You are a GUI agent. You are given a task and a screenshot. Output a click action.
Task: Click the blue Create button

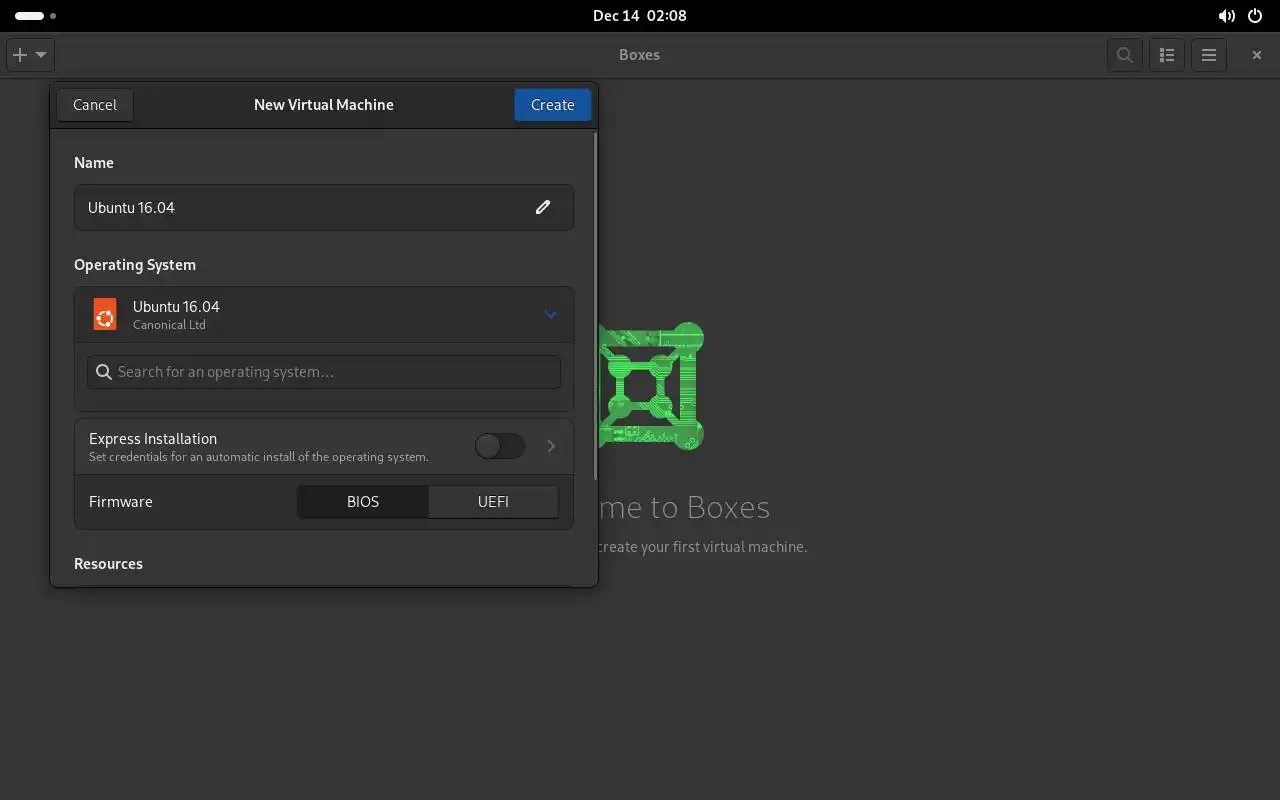tap(553, 105)
